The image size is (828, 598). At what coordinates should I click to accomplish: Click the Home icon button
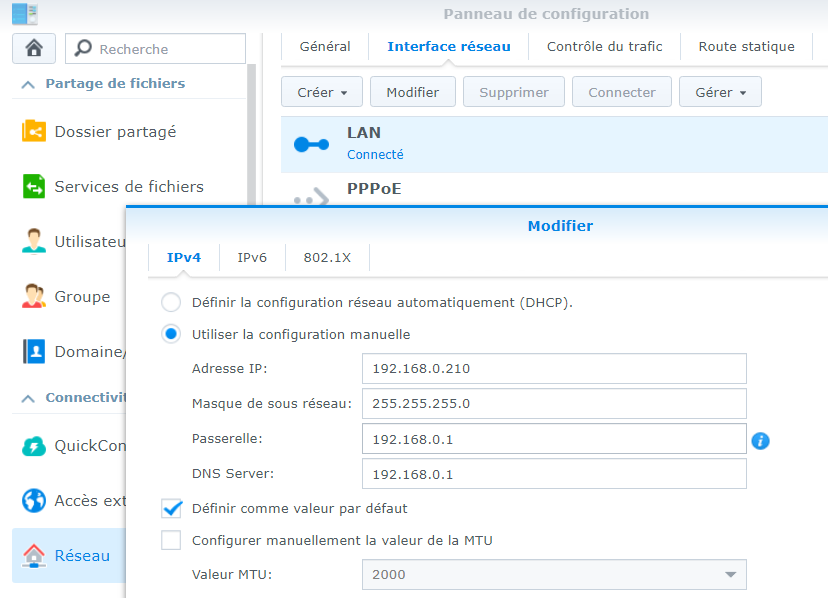pyautogui.click(x=34, y=48)
